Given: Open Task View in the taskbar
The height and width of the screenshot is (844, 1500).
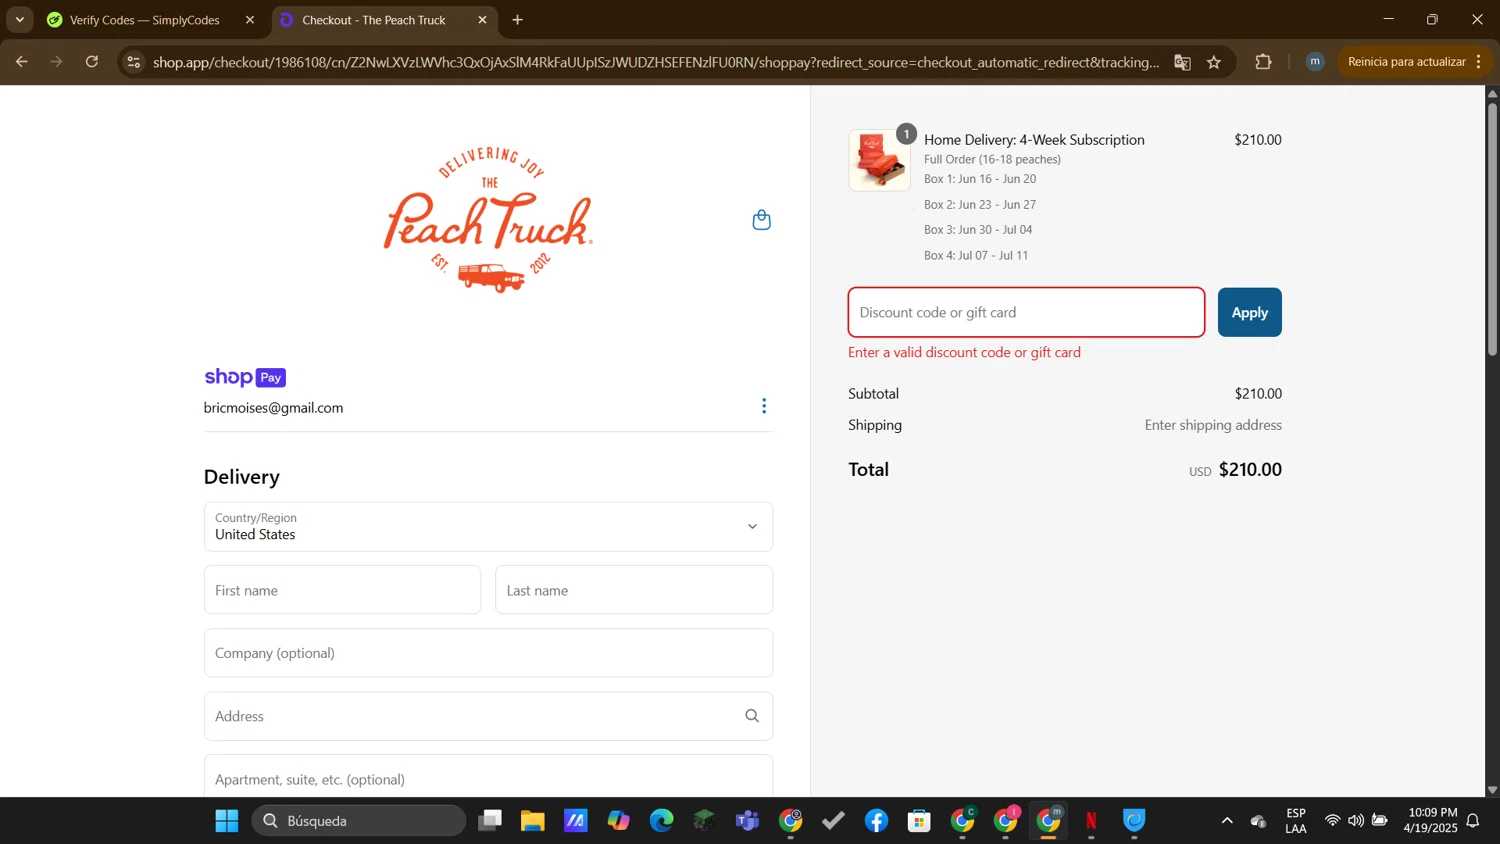Looking at the screenshot, I should [489, 821].
